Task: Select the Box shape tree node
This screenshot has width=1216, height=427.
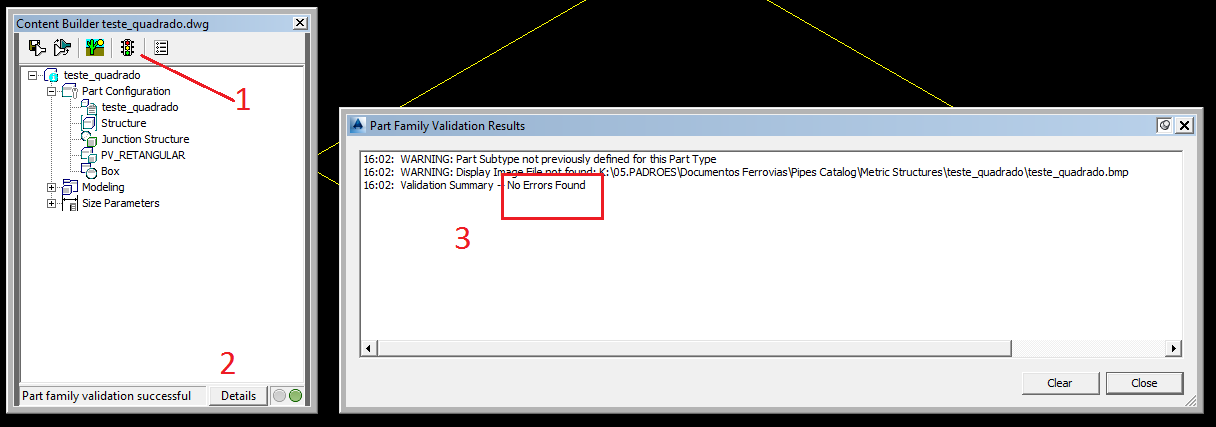Action: coord(110,171)
